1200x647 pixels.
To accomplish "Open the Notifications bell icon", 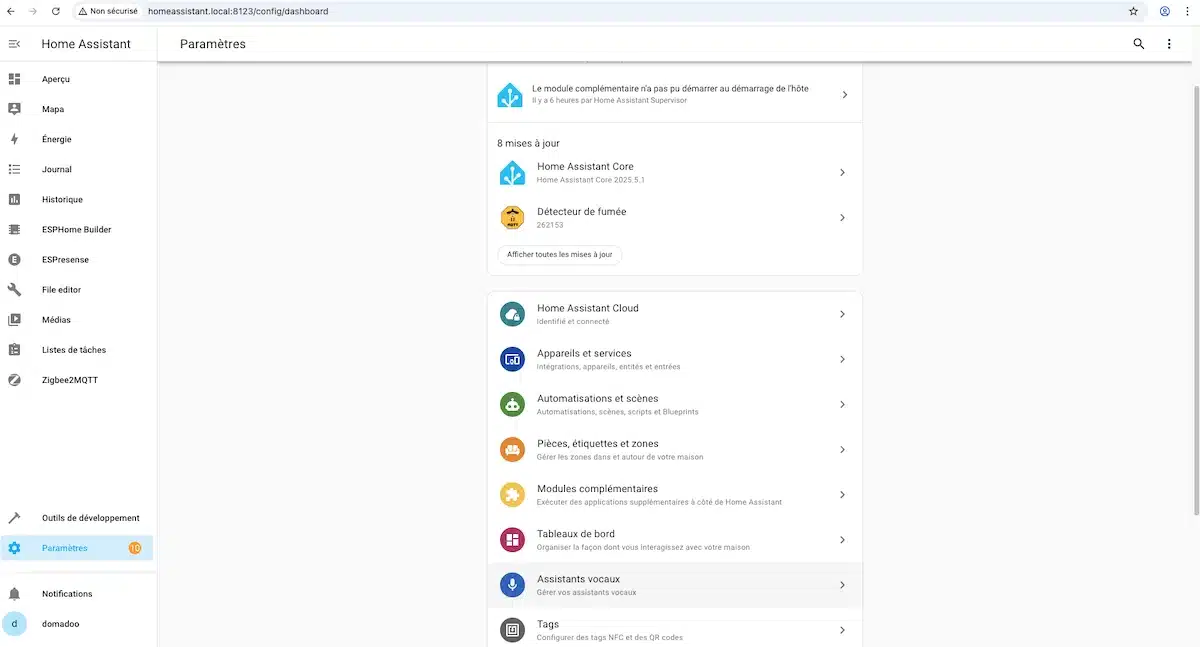I will coord(14,594).
